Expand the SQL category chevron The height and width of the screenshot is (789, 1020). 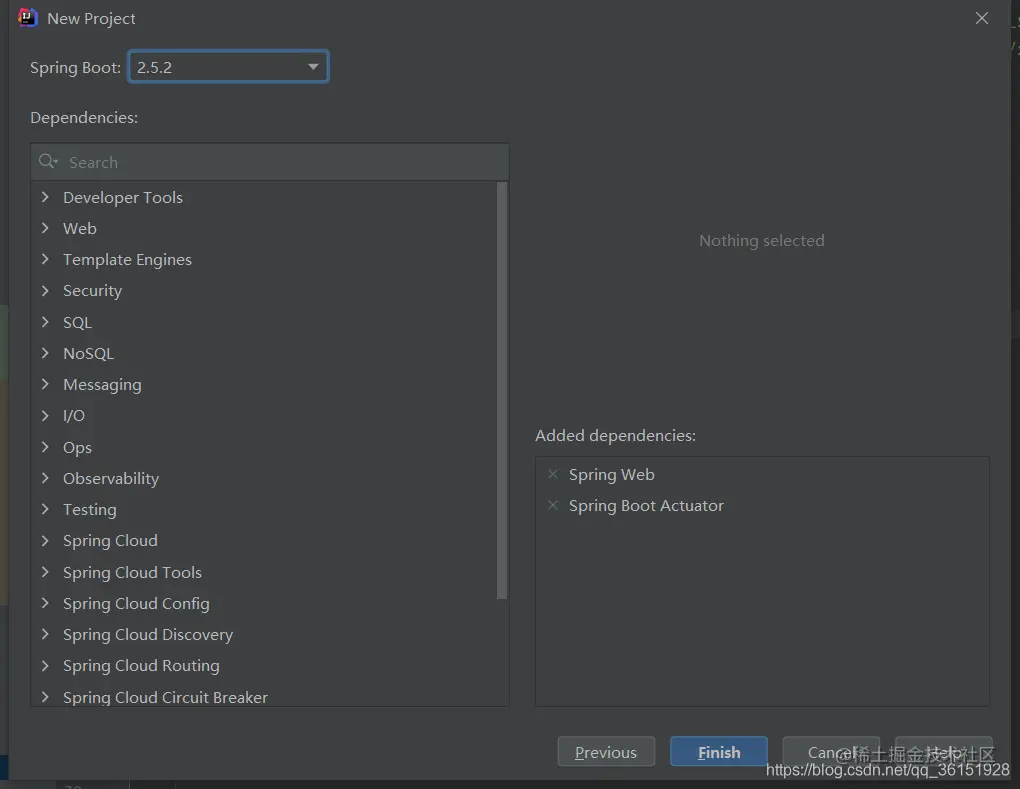(x=45, y=322)
